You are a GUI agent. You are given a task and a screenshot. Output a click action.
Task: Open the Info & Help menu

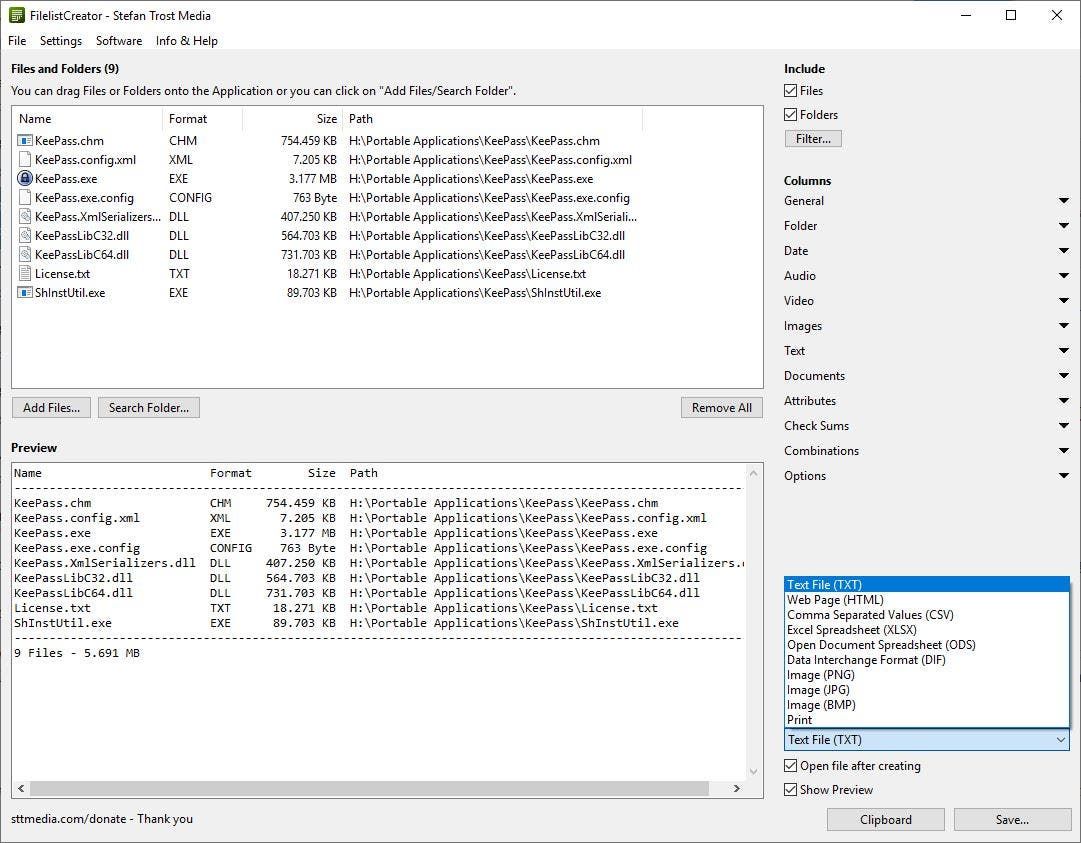pyautogui.click(x=186, y=41)
